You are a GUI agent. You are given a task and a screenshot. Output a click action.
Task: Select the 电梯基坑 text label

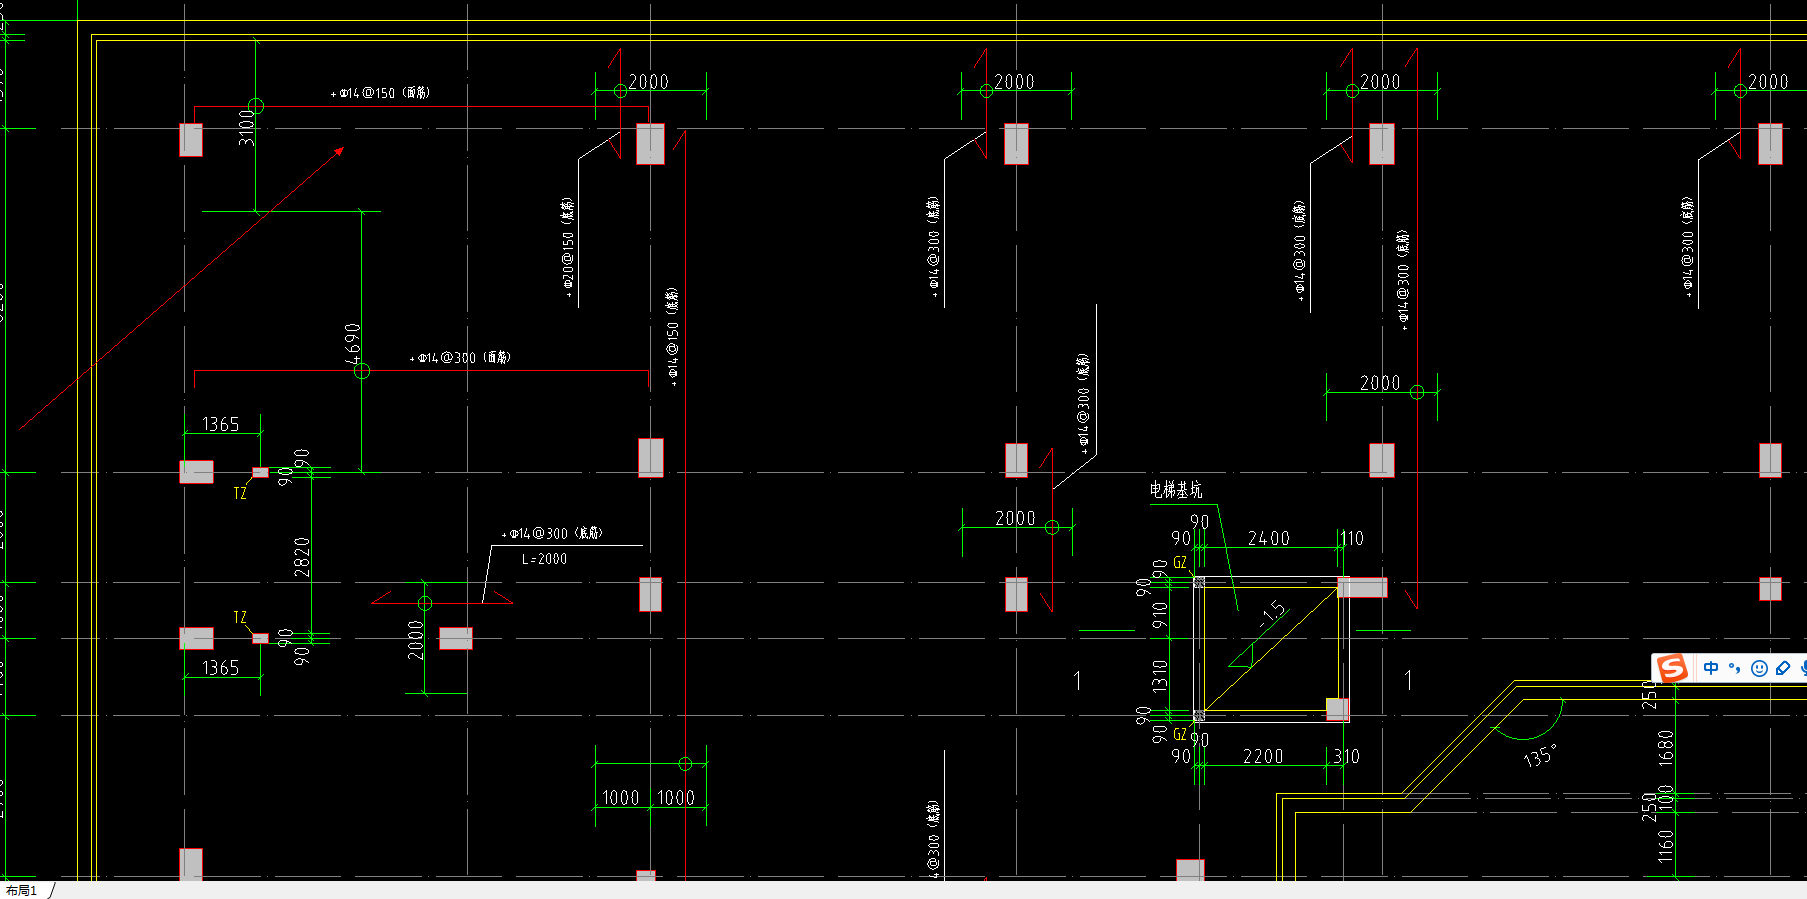click(1176, 490)
